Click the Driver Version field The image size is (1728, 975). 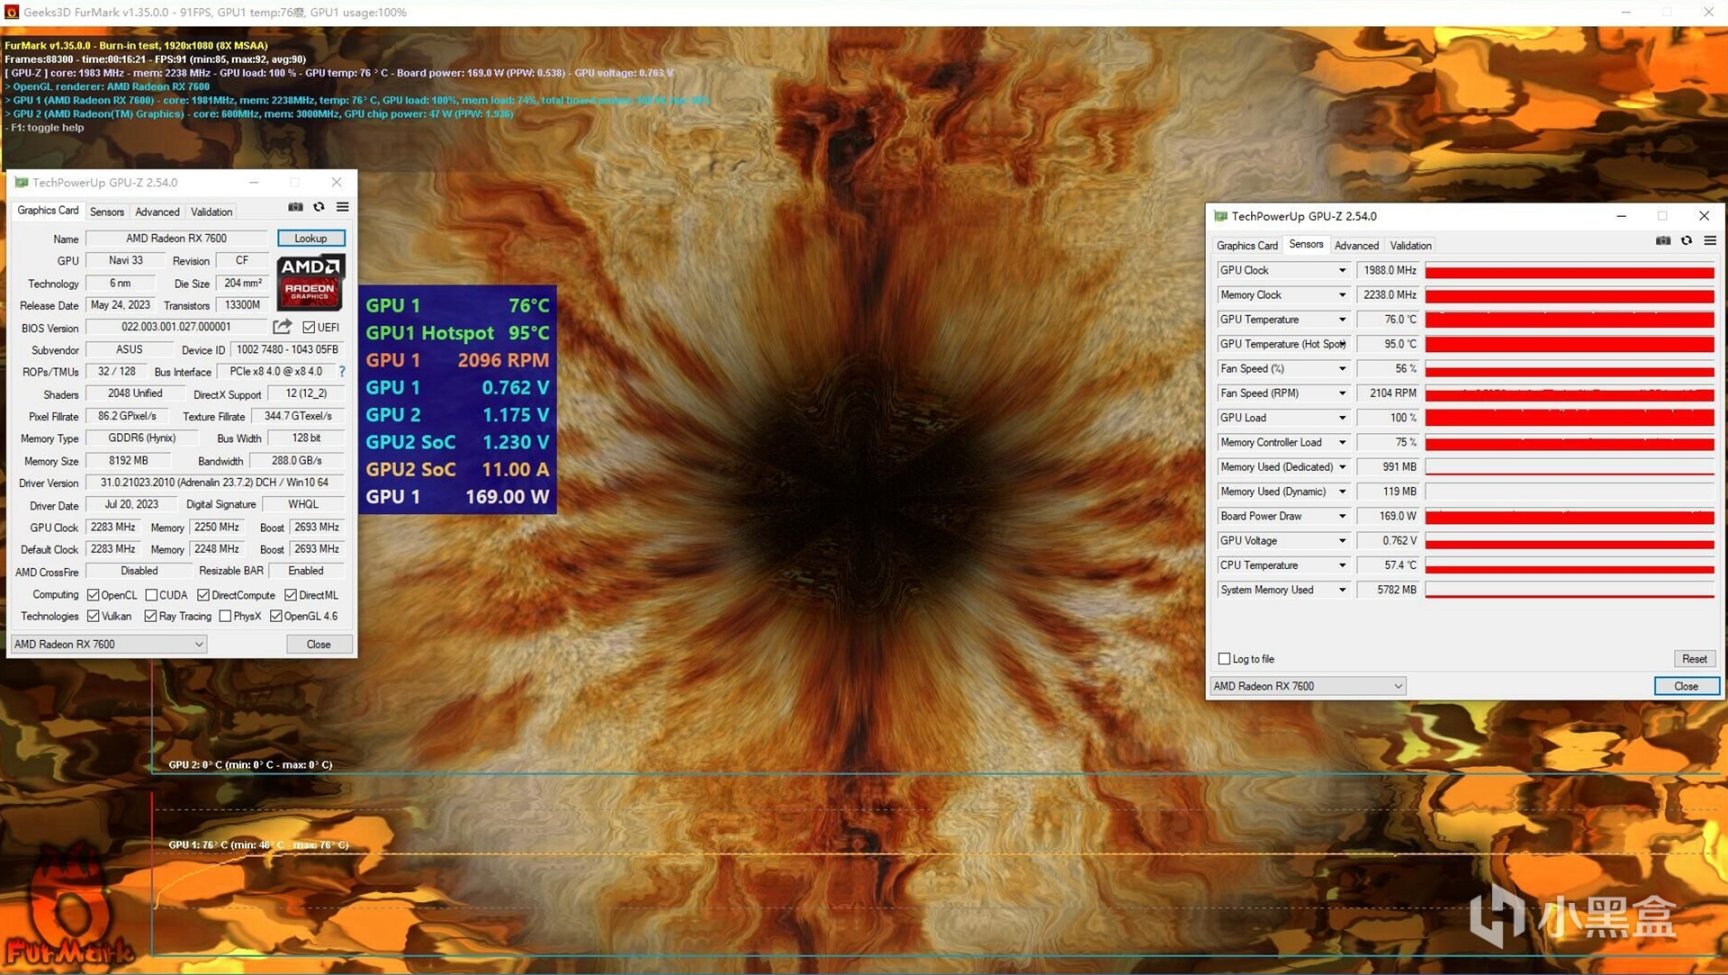coord(214,483)
